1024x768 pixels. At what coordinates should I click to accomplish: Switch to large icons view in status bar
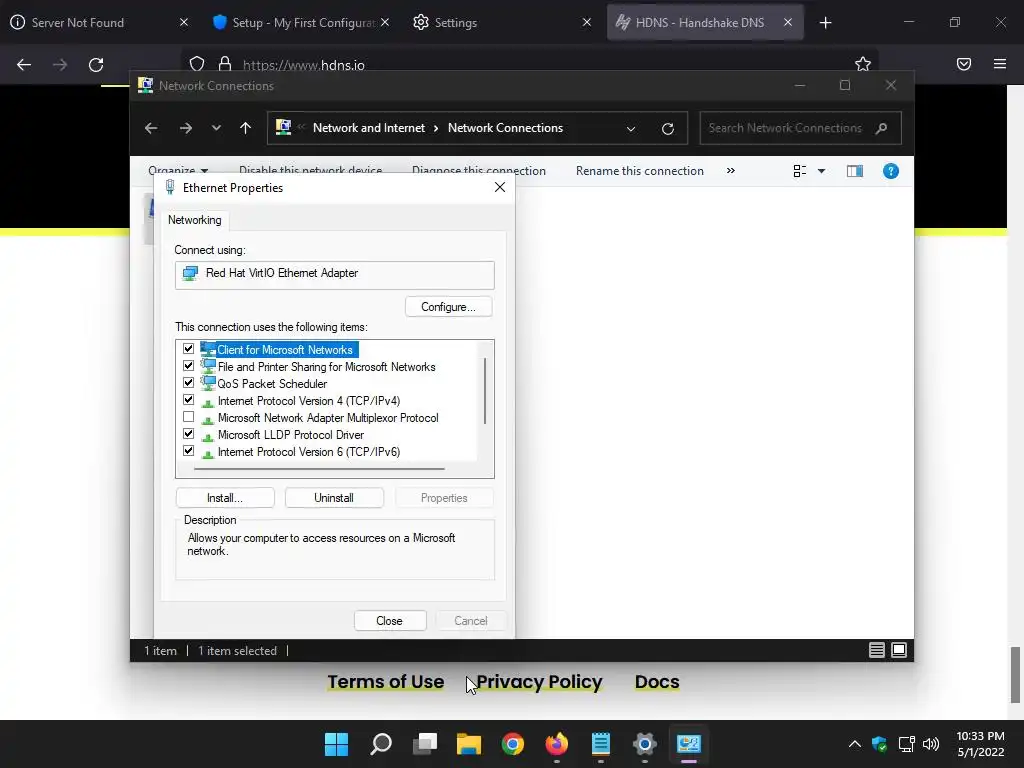(899, 650)
